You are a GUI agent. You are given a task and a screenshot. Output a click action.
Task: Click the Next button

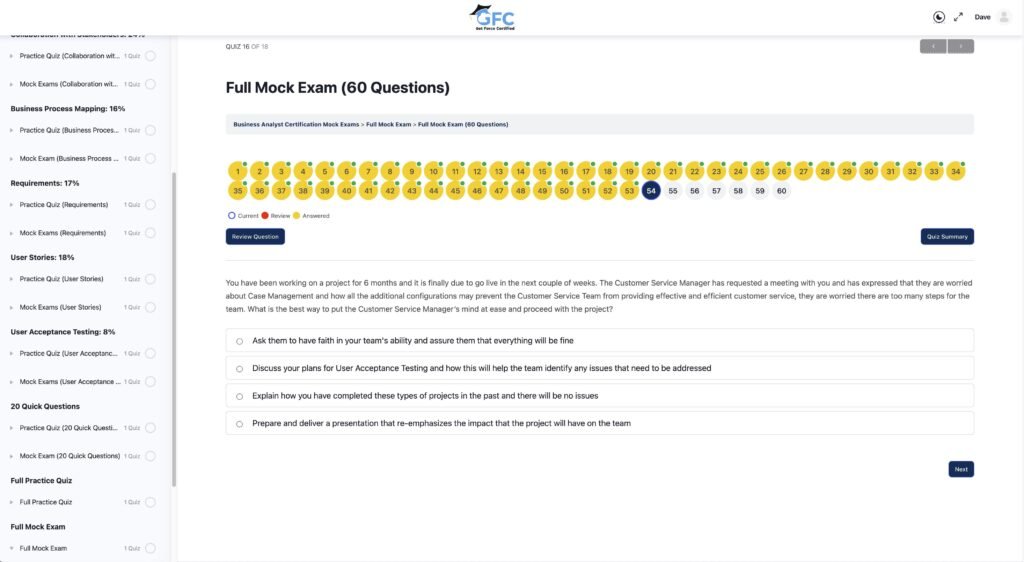[x=961, y=469]
